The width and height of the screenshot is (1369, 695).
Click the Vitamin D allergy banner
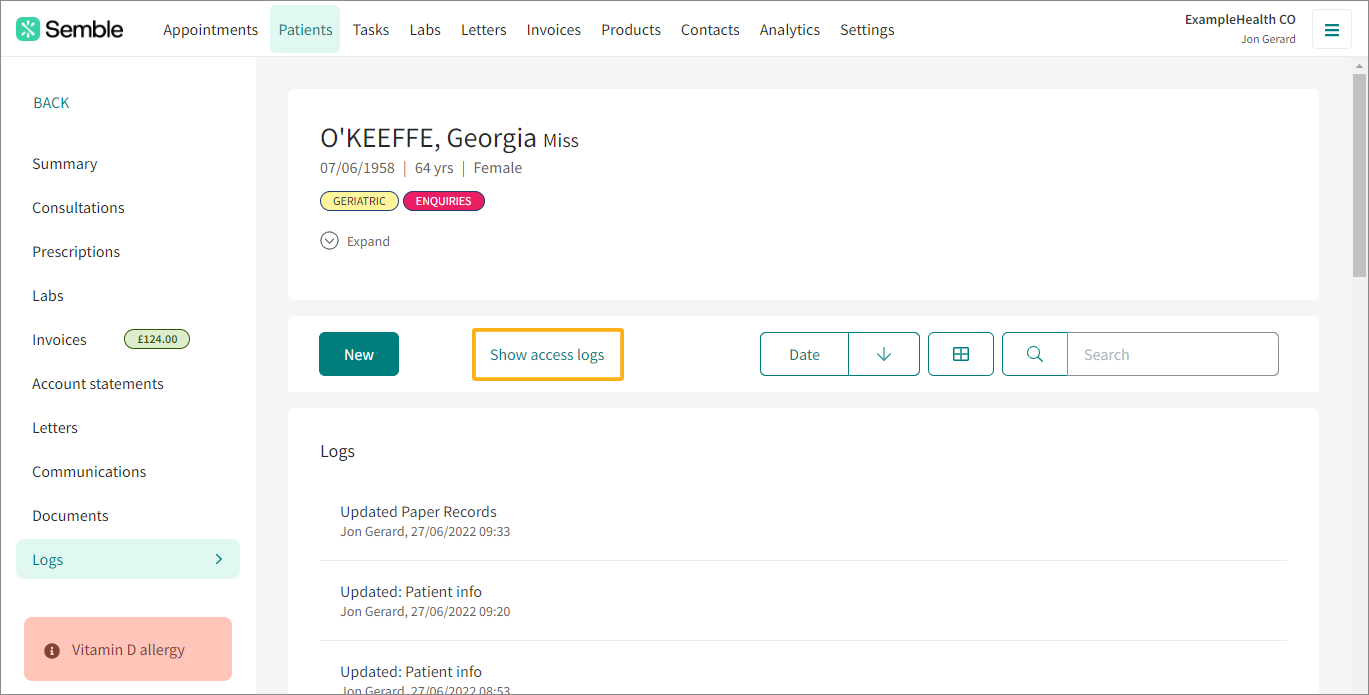[128, 649]
